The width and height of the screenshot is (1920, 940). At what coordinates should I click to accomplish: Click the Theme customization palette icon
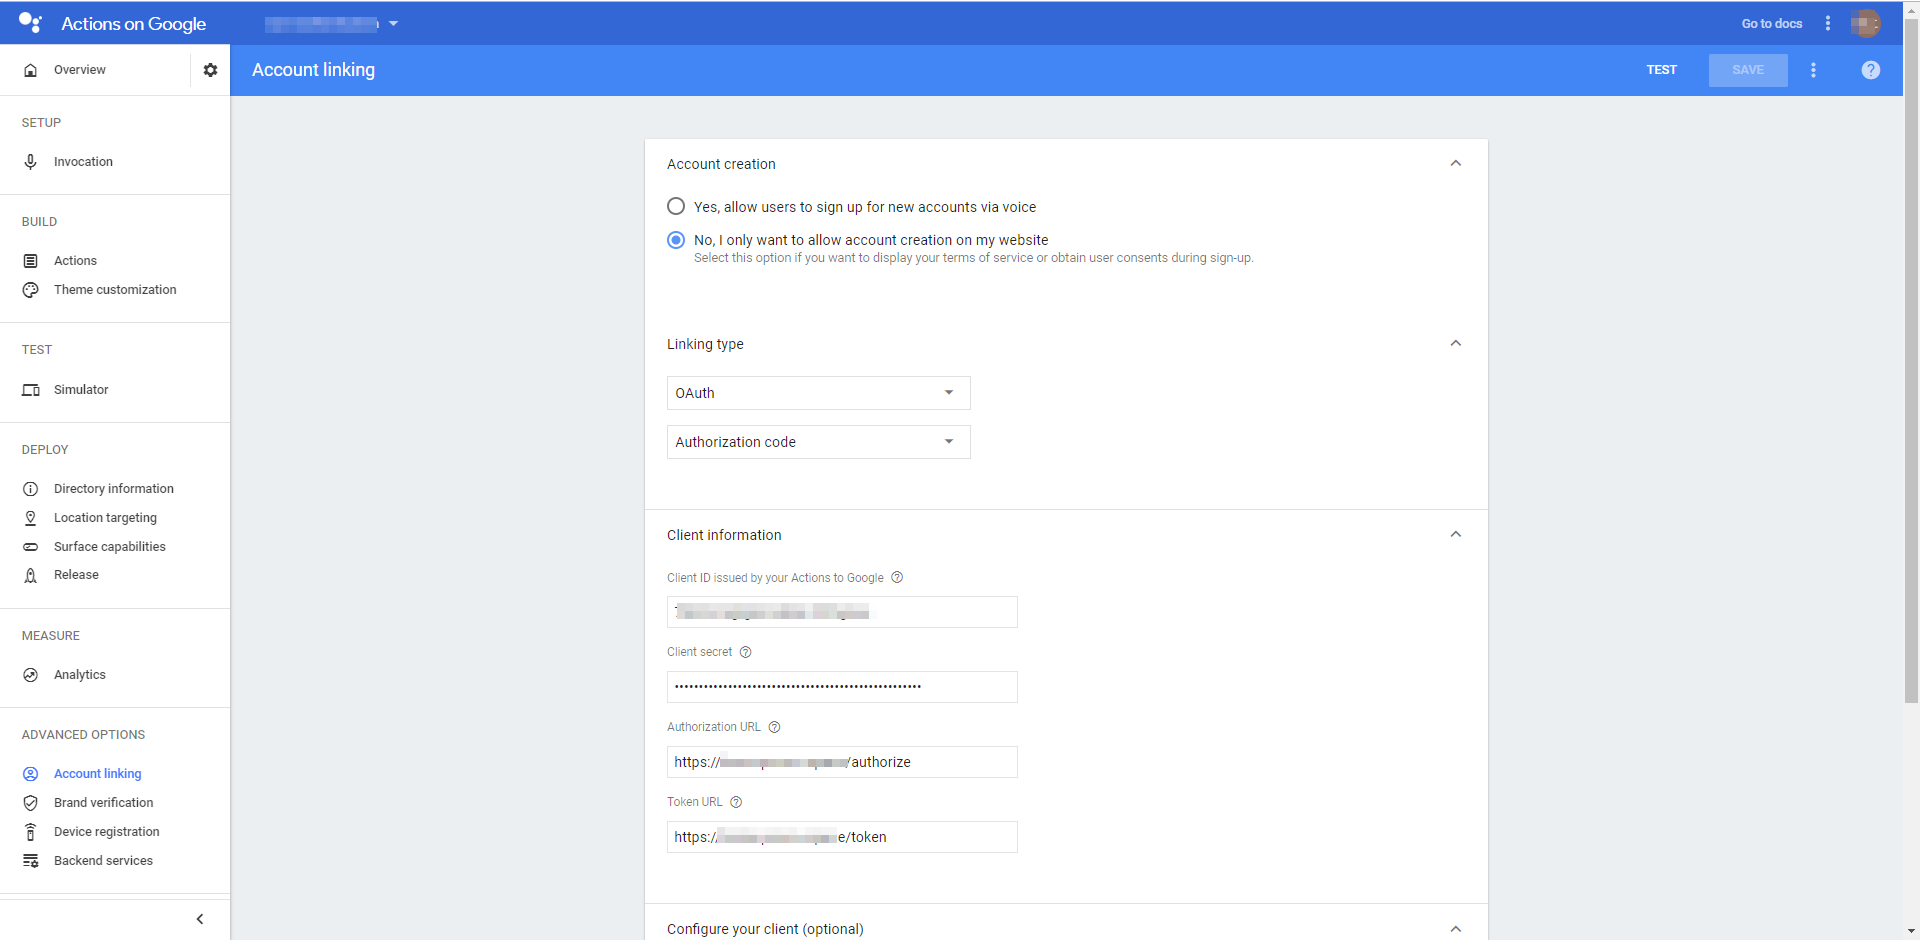[x=31, y=290]
